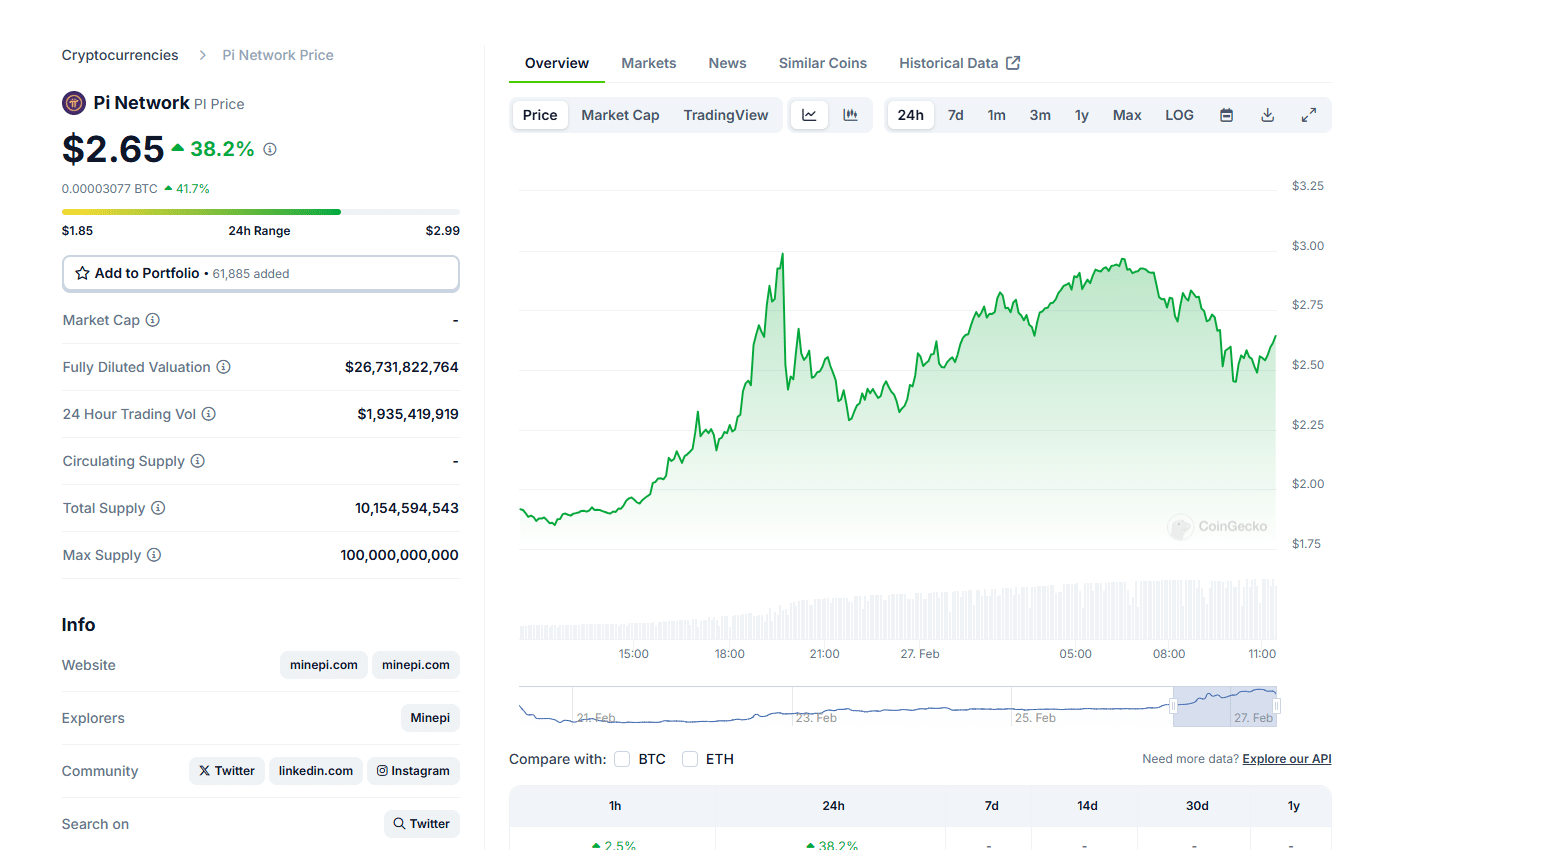Click the 24h Range progress bar
This screenshot has height=850, width=1557.
[x=261, y=212]
